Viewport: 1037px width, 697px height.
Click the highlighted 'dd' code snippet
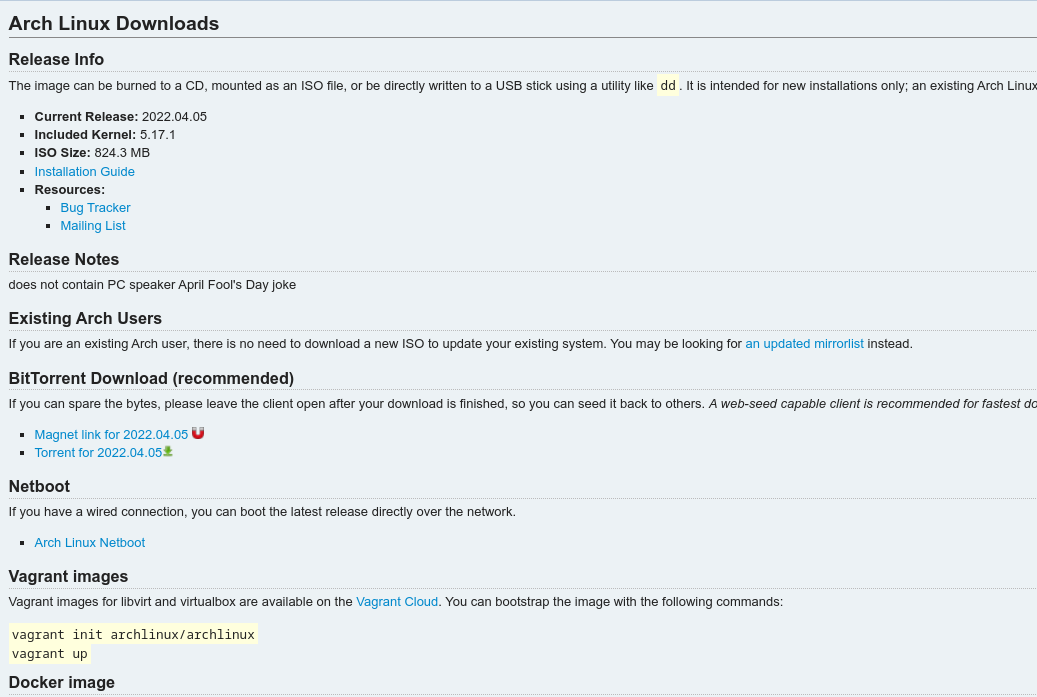point(668,85)
